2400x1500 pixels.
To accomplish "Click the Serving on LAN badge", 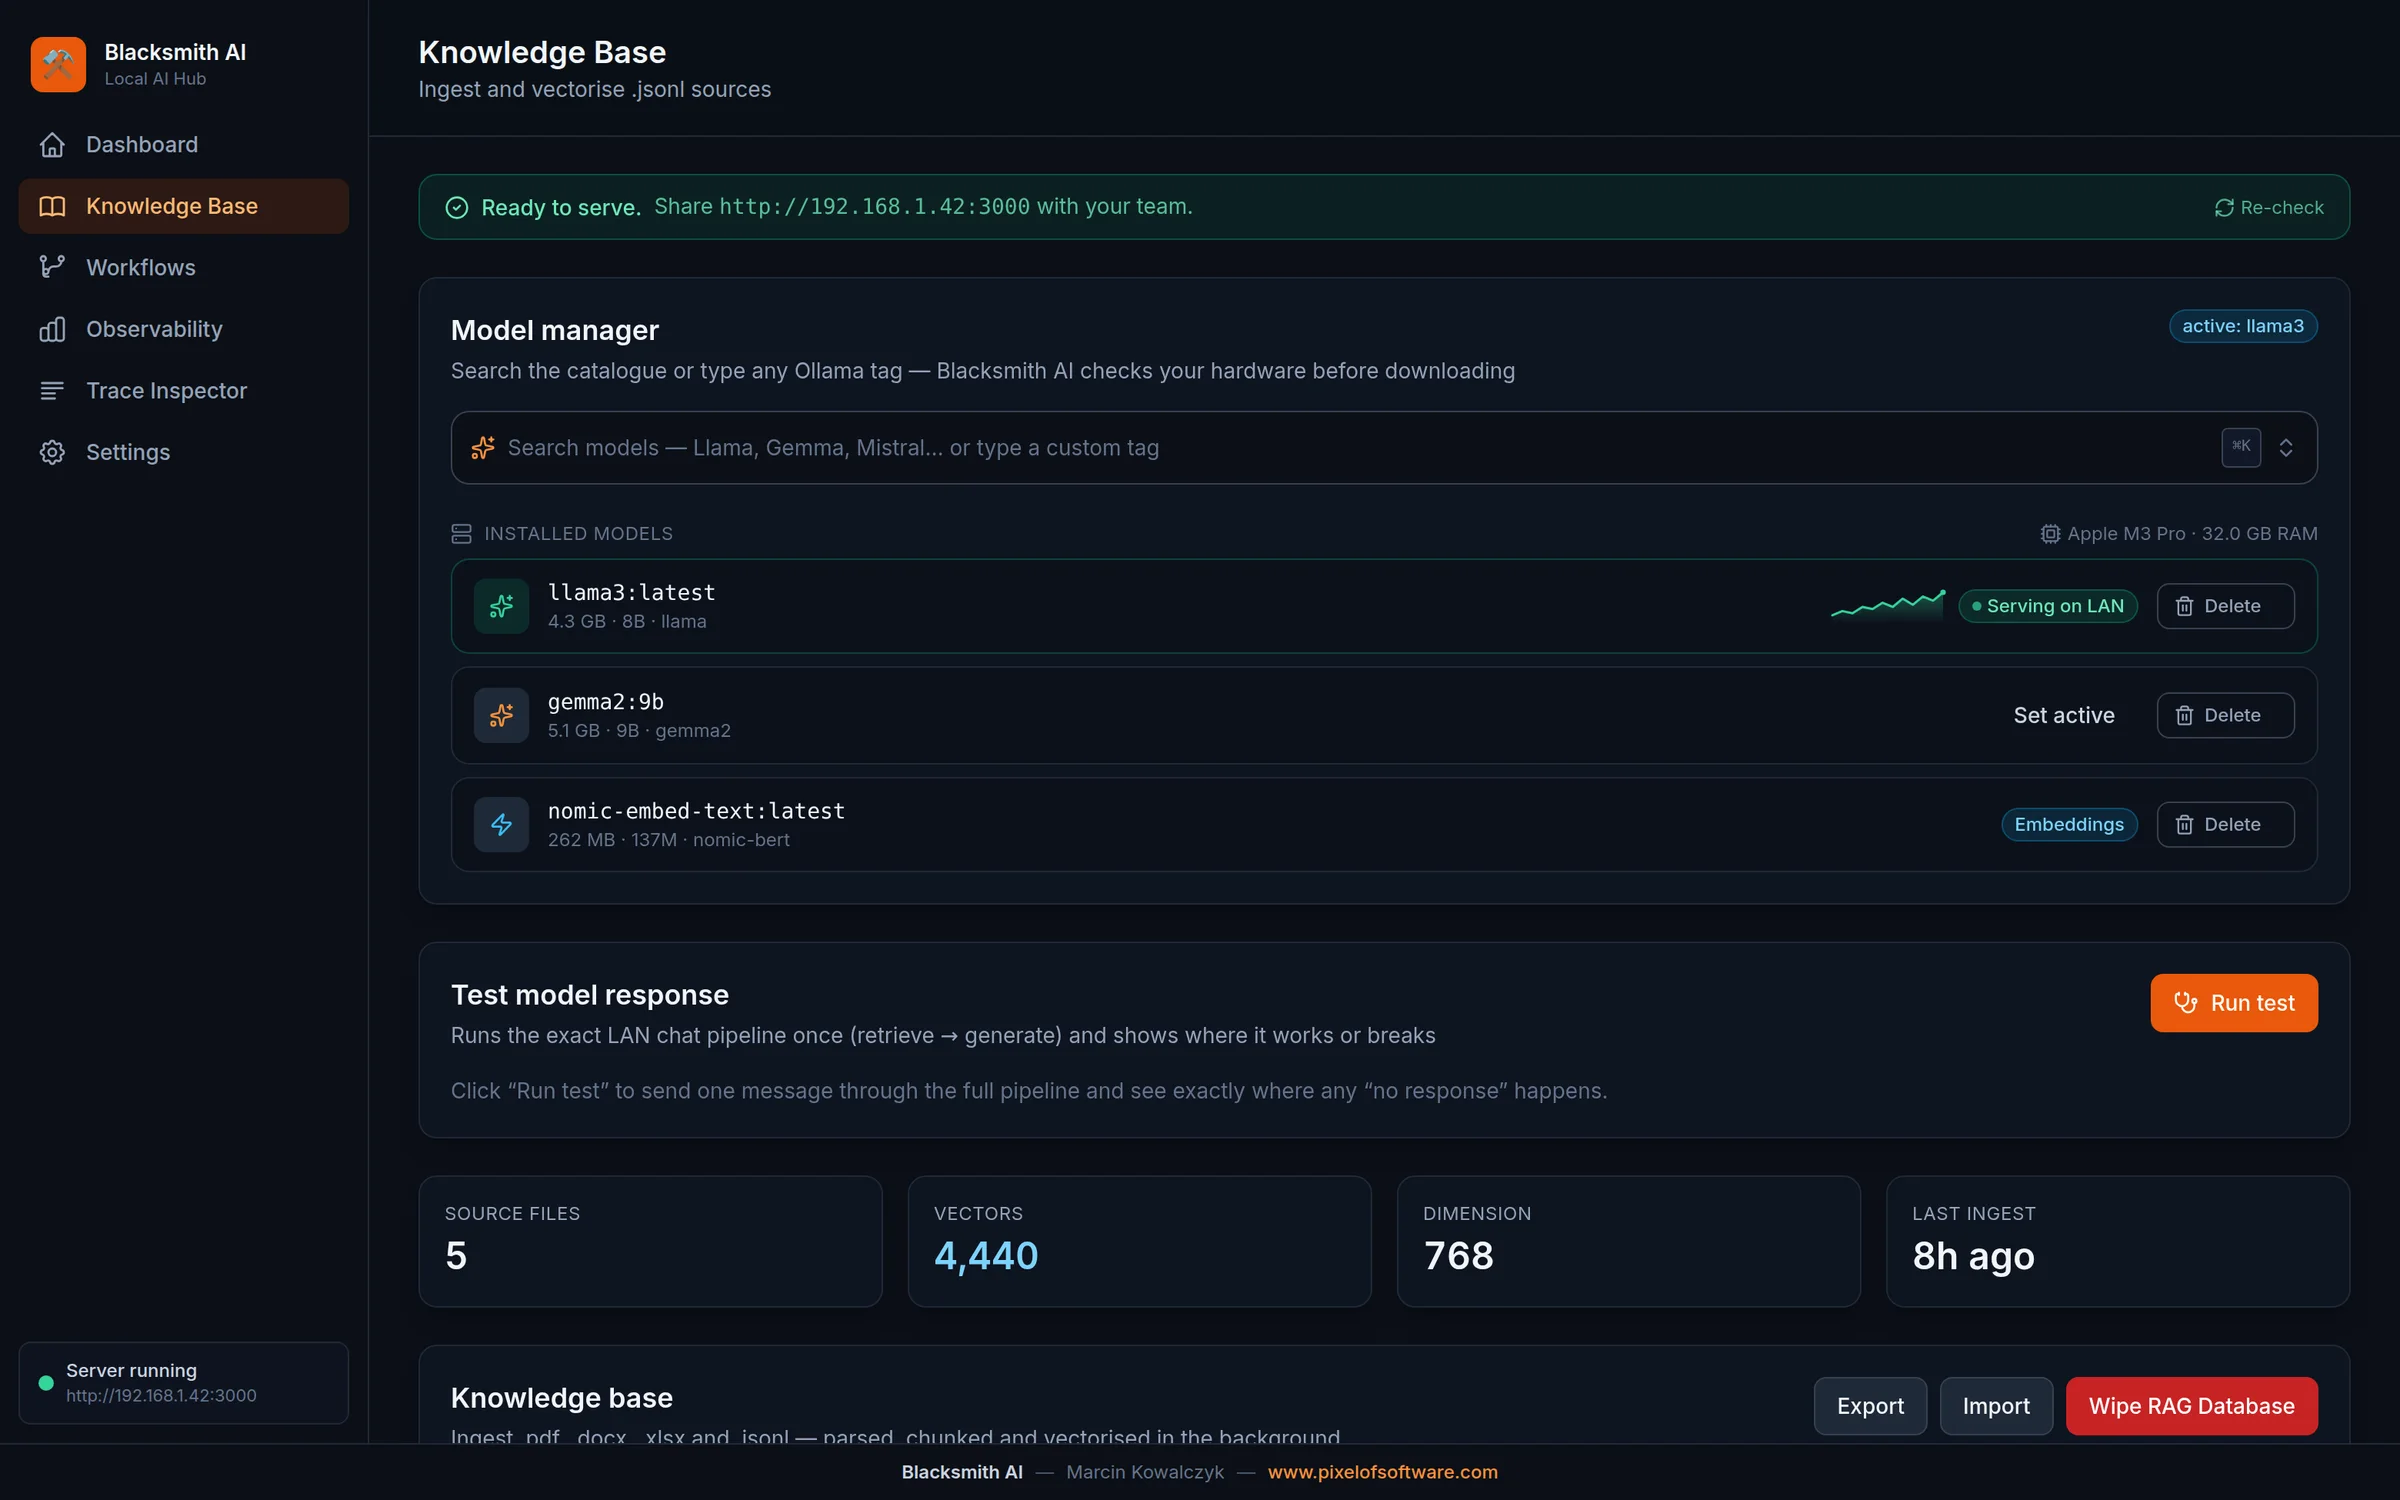I will point(2048,606).
